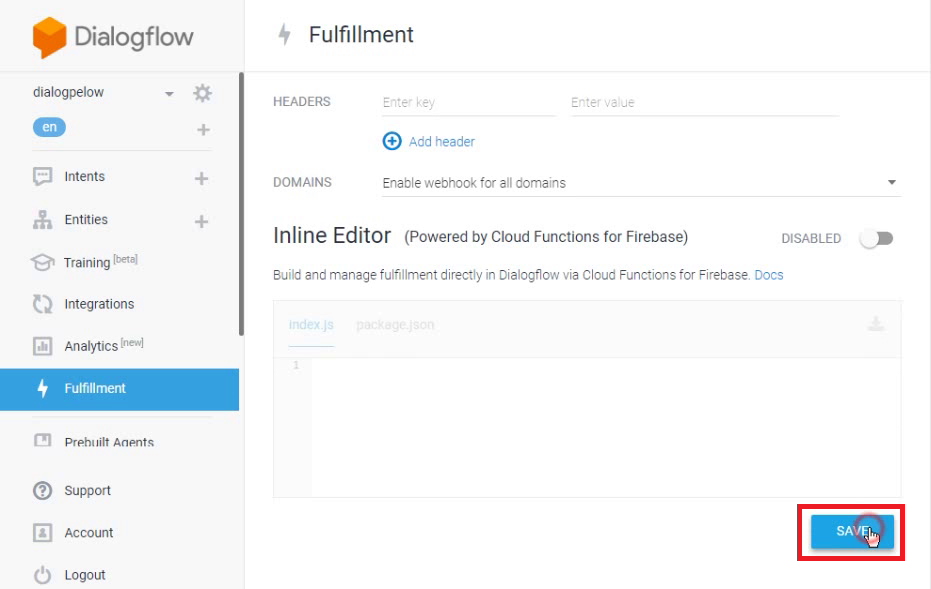Click the Support question mark icon

[x=42, y=491]
